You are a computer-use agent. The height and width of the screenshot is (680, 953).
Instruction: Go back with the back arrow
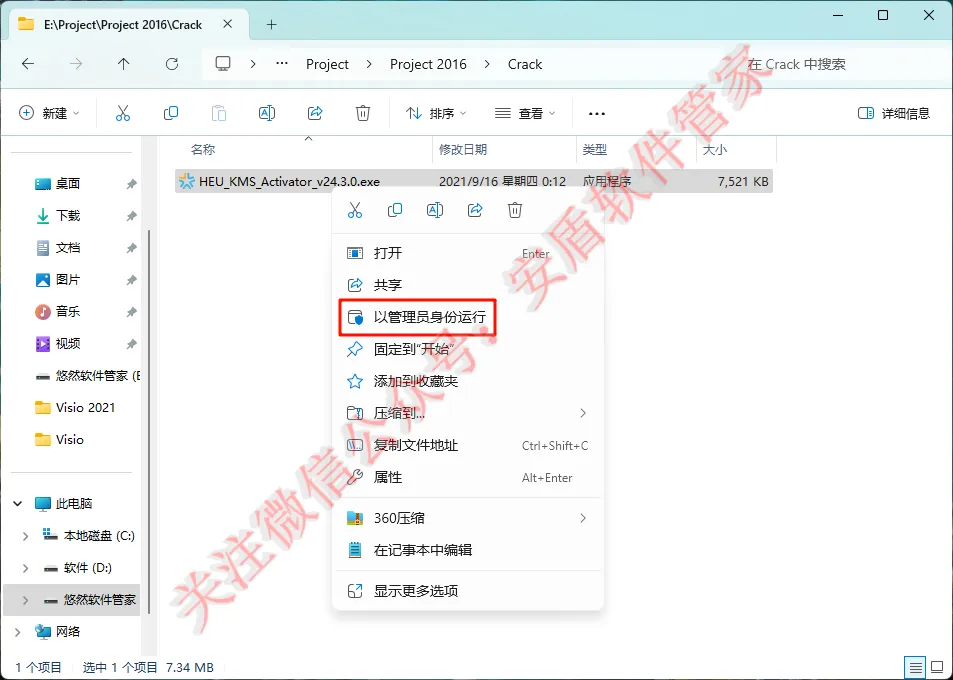pos(28,64)
